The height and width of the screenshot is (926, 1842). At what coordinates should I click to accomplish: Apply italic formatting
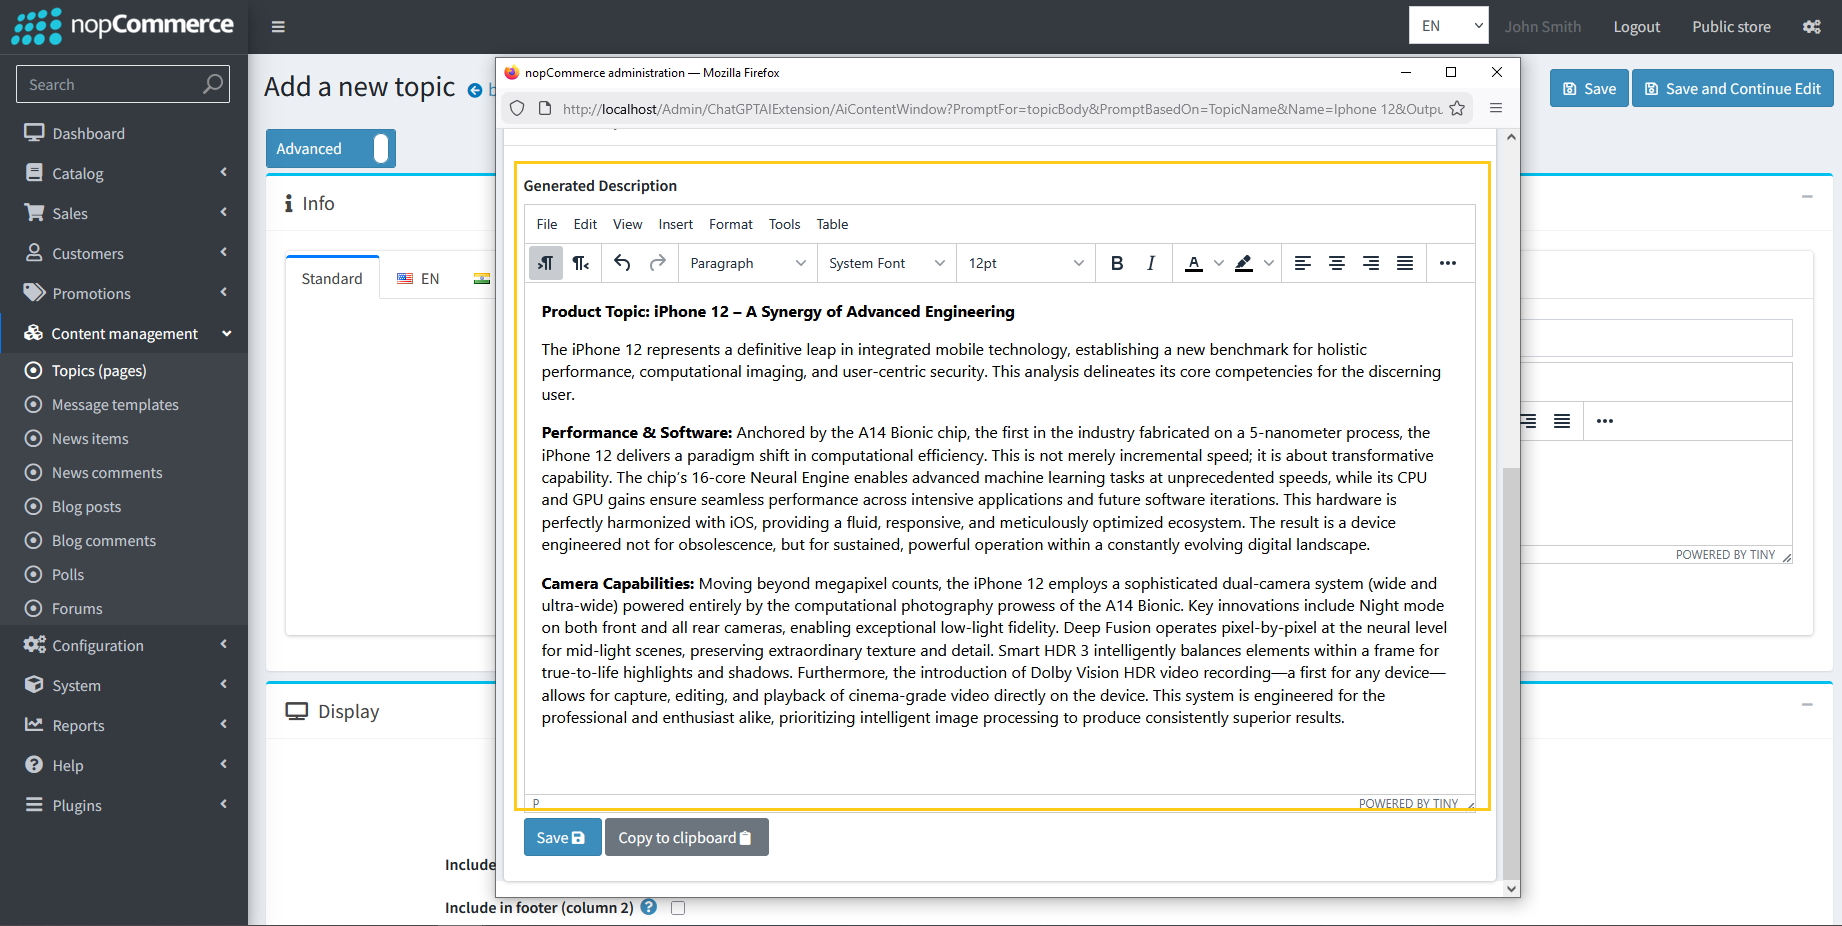(1151, 263)
